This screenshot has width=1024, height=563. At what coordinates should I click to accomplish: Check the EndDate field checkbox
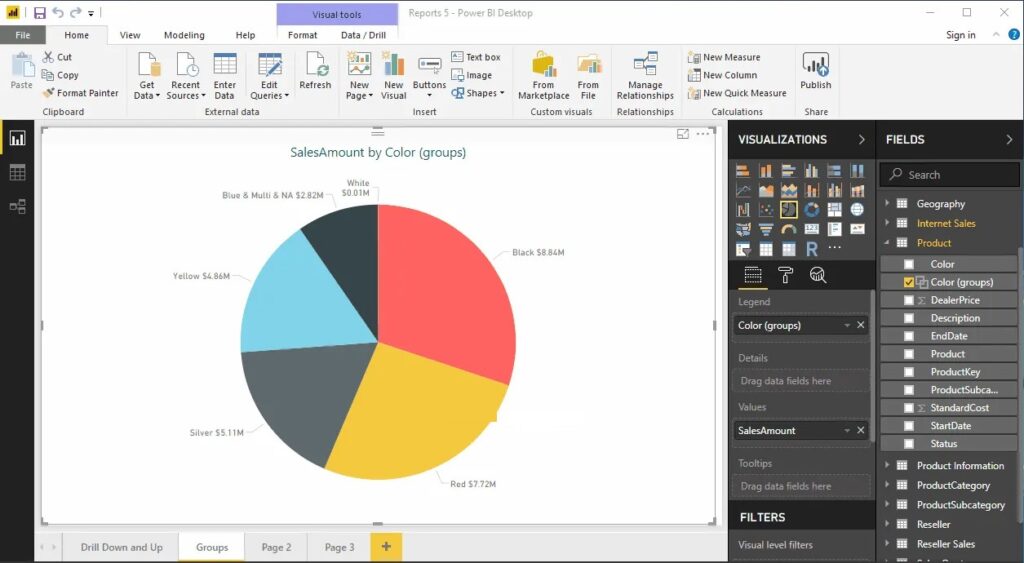click(x=909, y=336)
